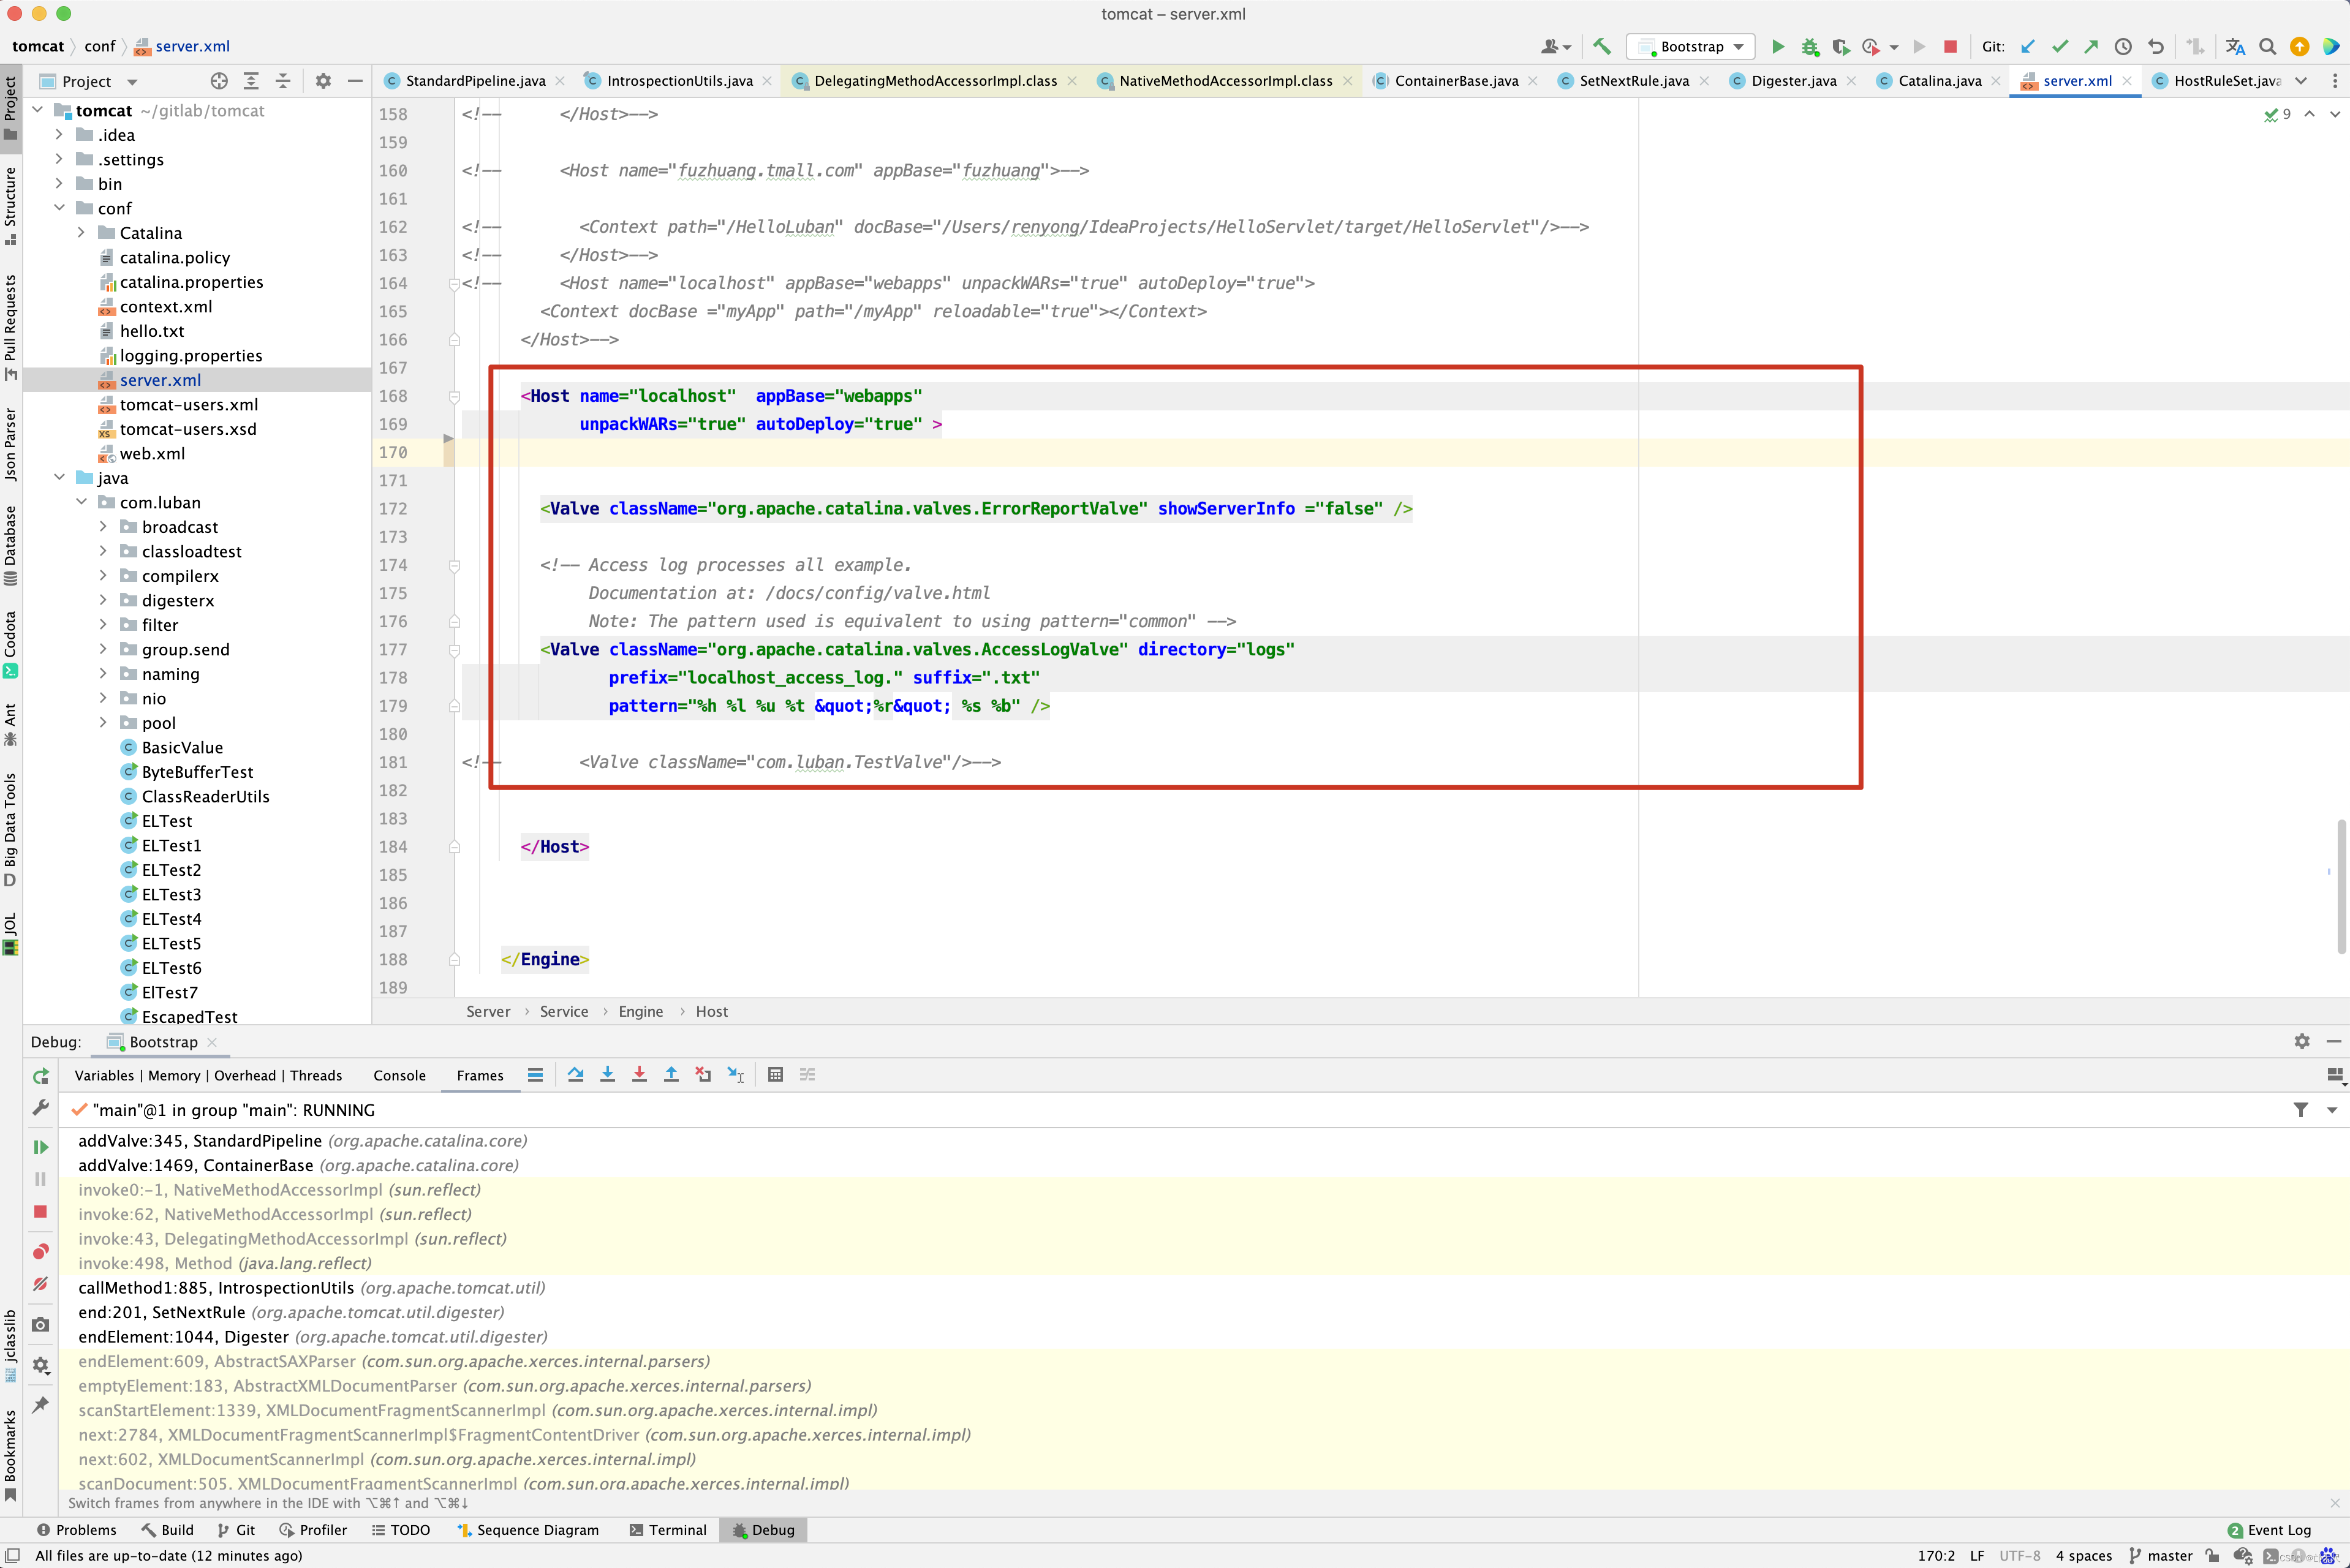Switch to StandardPipeline.java tab
2350x1568 pixels.
pyautogui.click(x=475, y=81)
